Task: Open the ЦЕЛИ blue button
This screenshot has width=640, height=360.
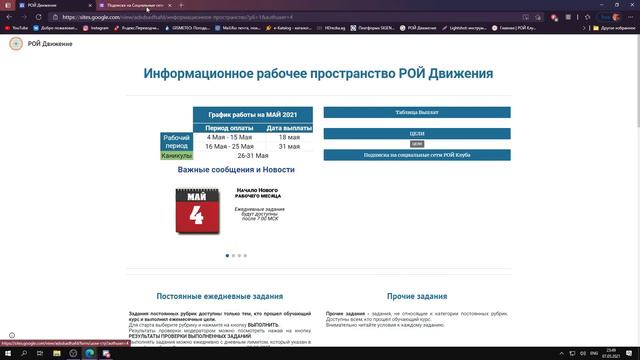Action: click(x=417, y=133)
